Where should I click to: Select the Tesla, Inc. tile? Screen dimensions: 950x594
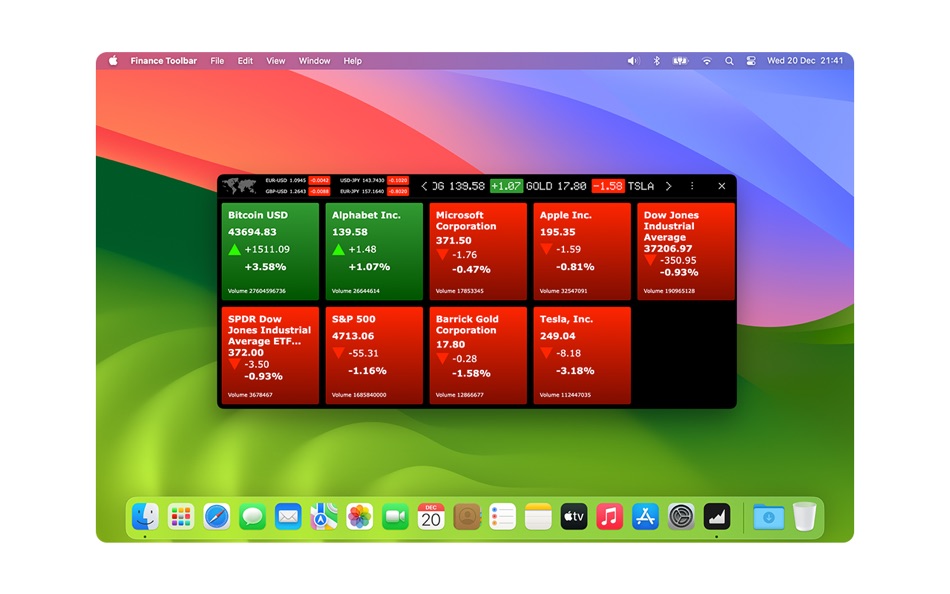[x=582, y=355]
